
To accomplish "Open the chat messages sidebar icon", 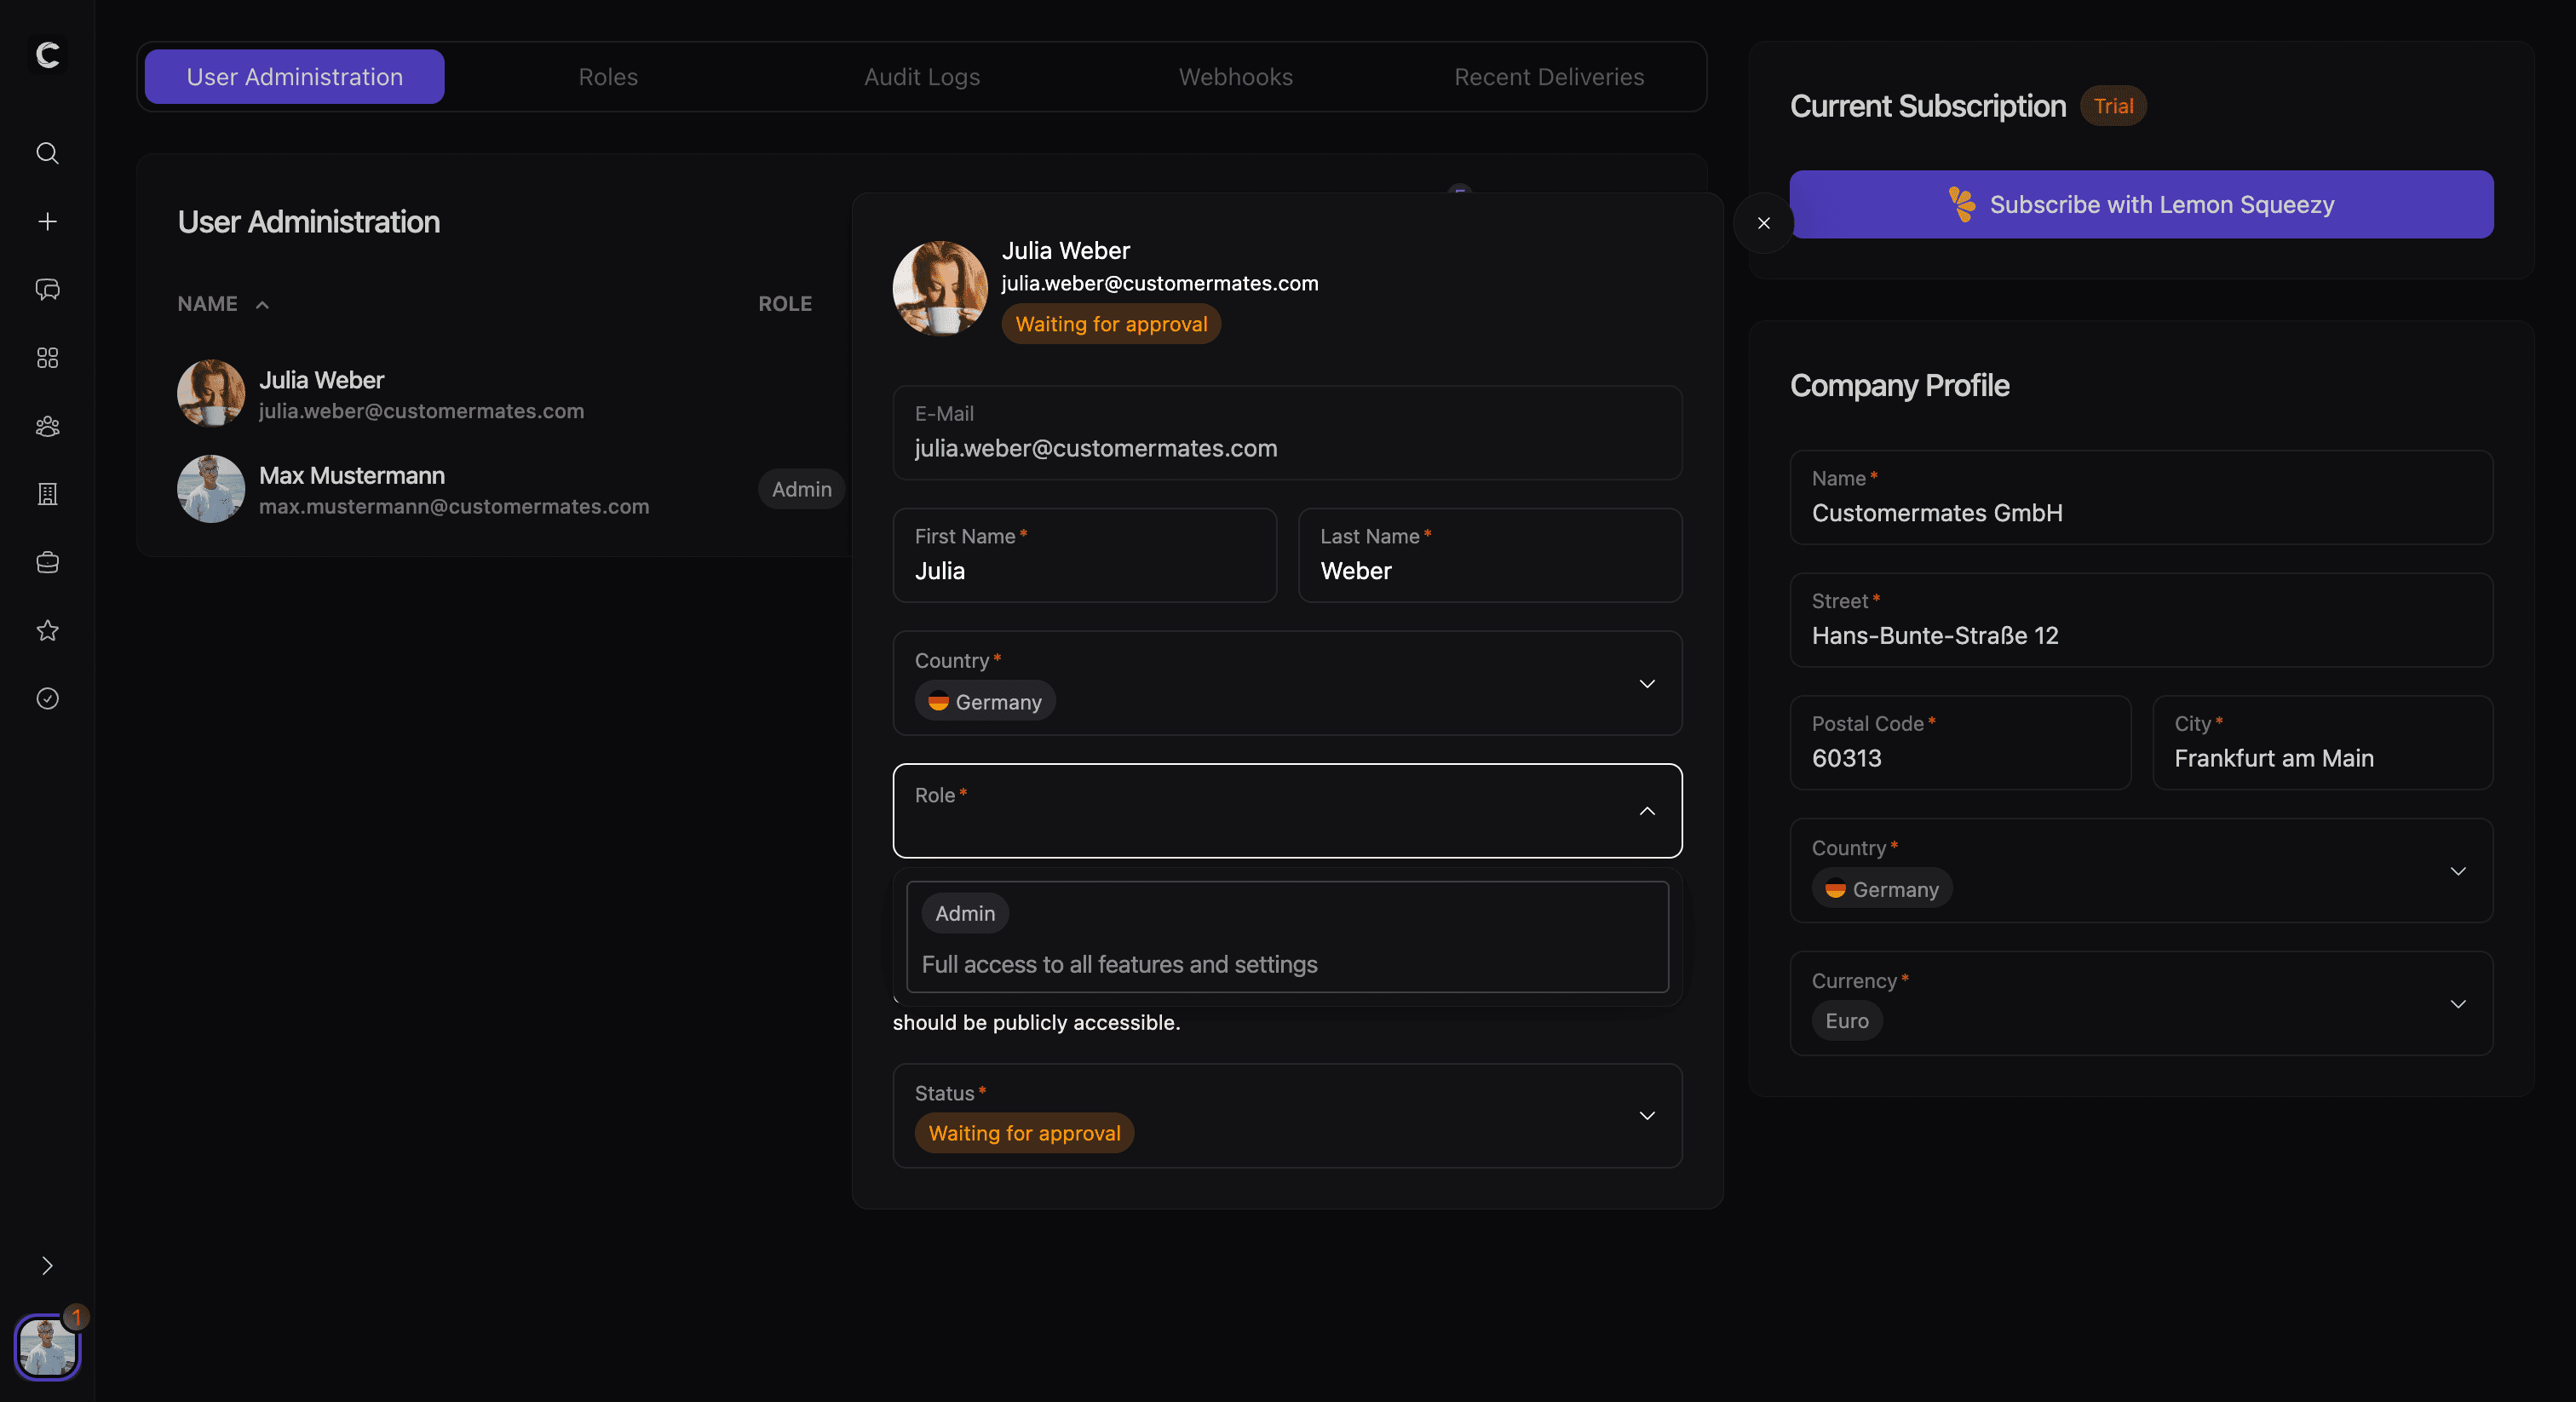I will [47, 290].
